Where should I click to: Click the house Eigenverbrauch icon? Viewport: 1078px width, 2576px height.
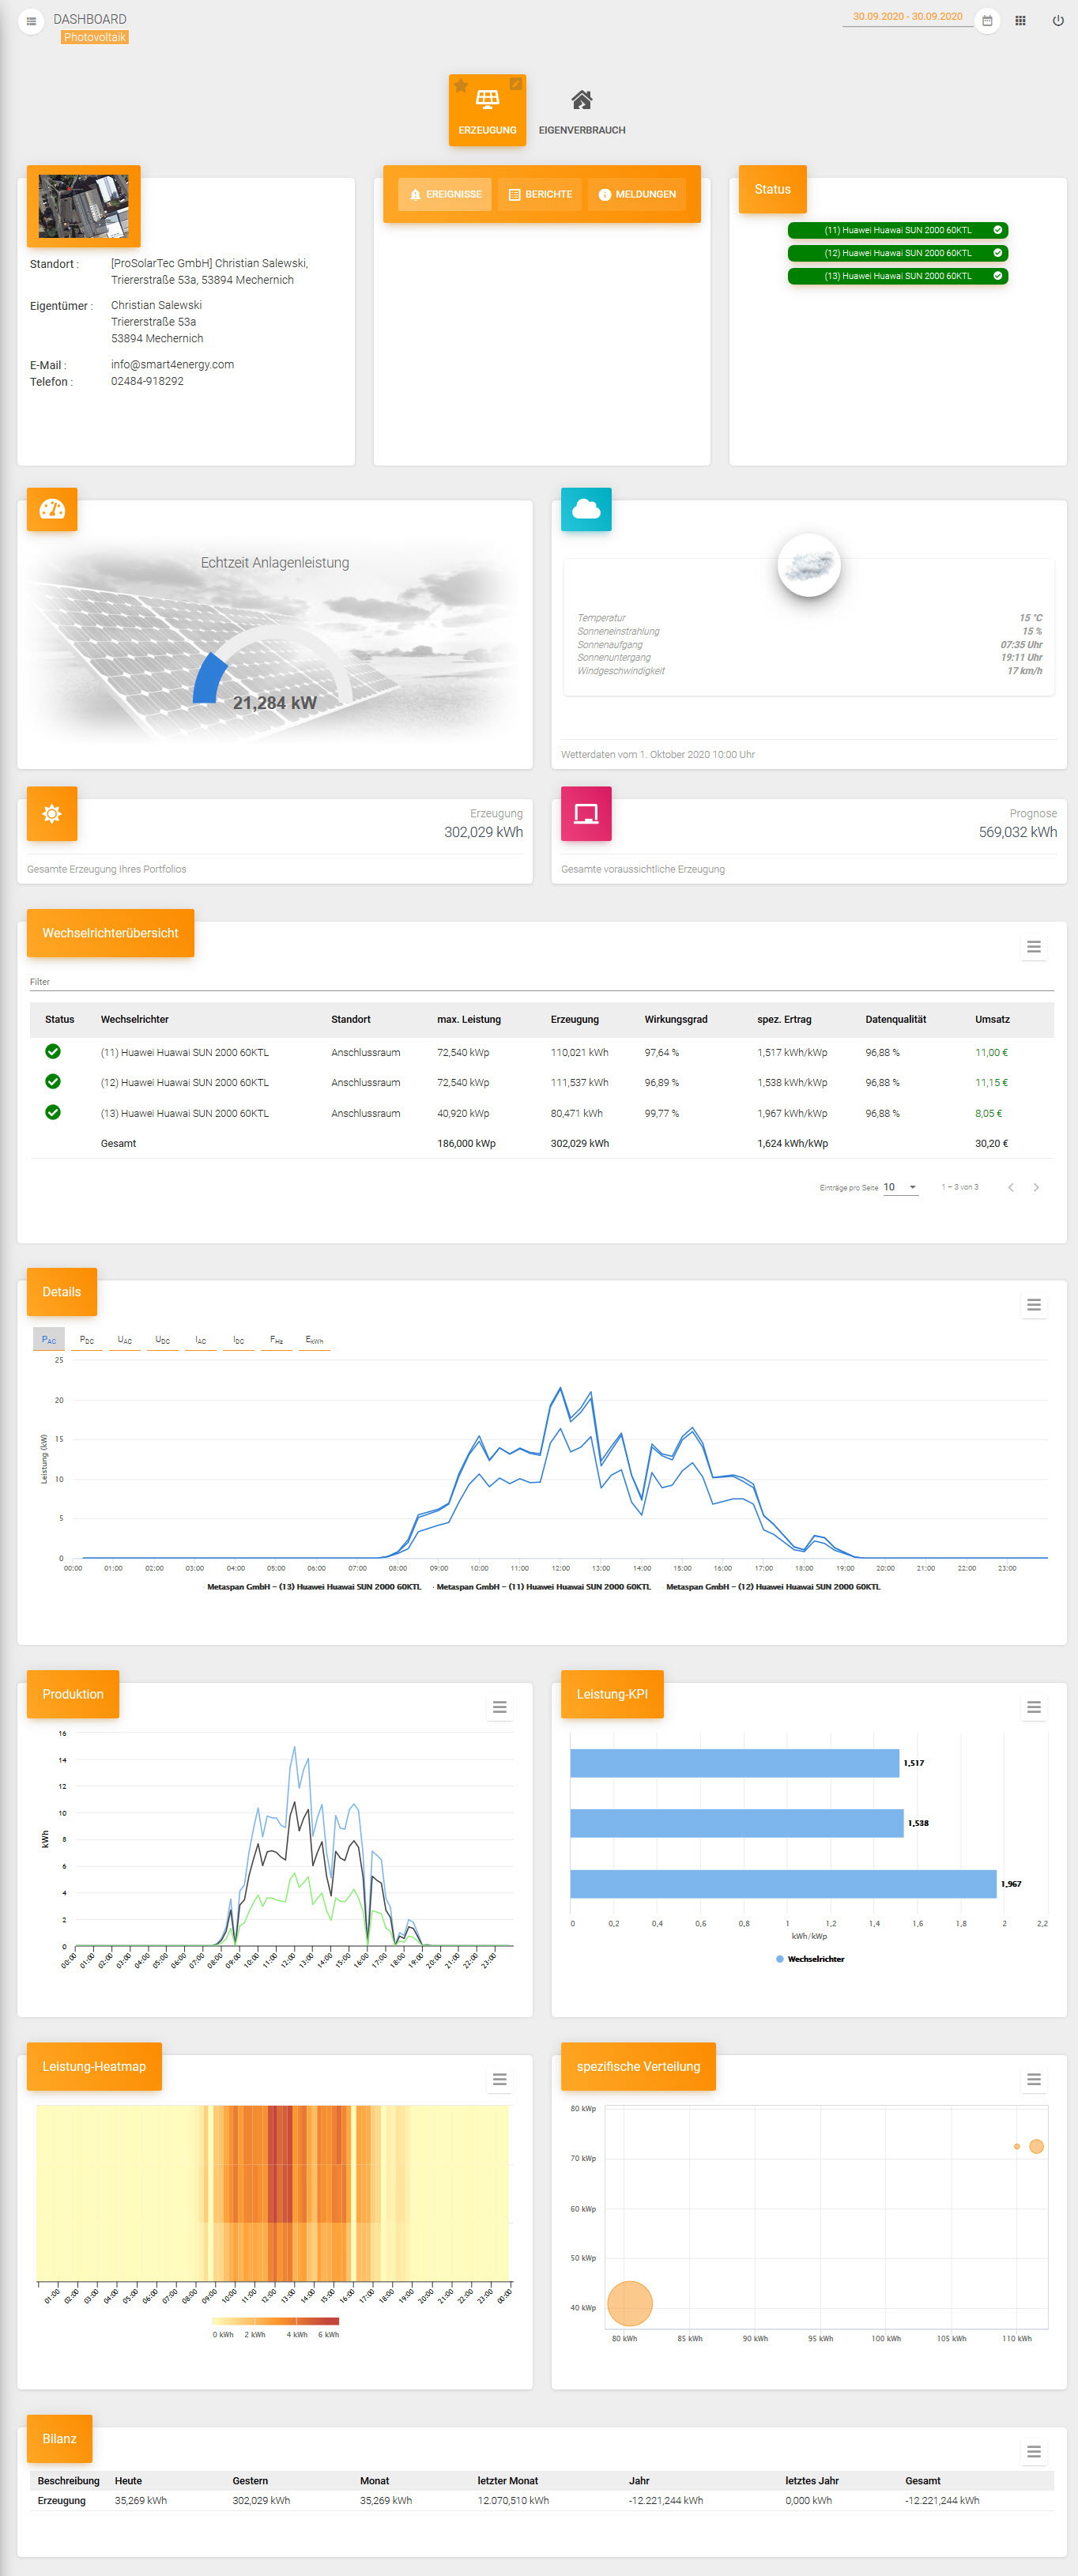[x=582, y=100]
